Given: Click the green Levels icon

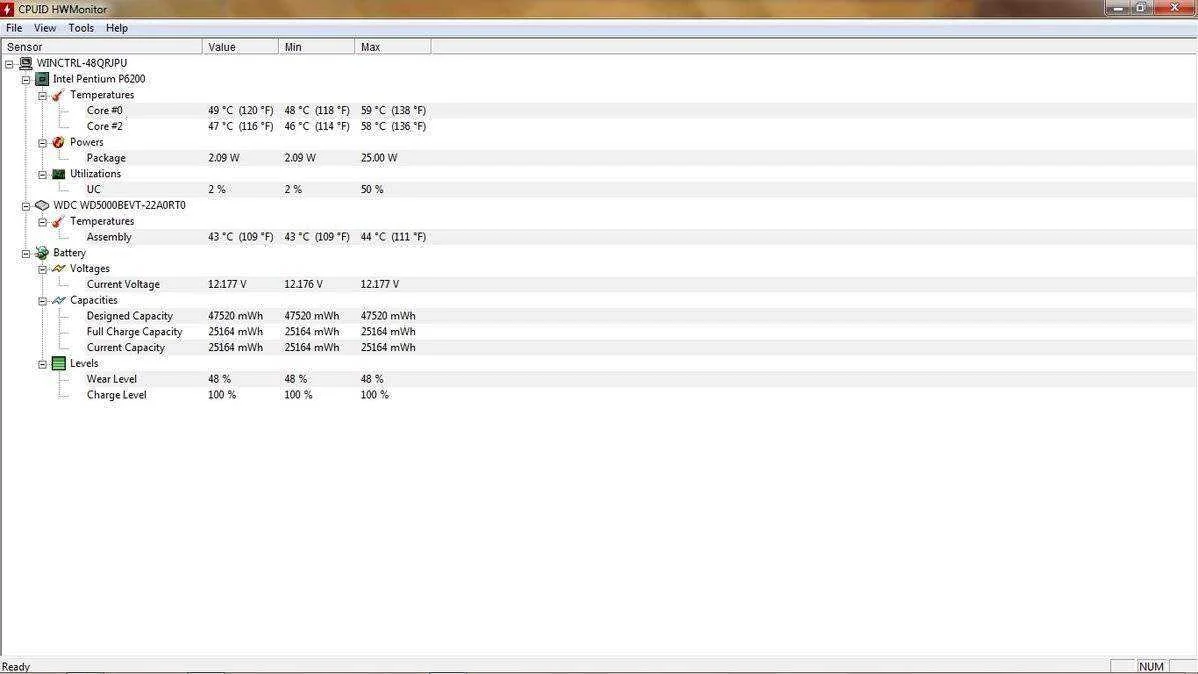Looking at the screenshot, I should [58, 364].
